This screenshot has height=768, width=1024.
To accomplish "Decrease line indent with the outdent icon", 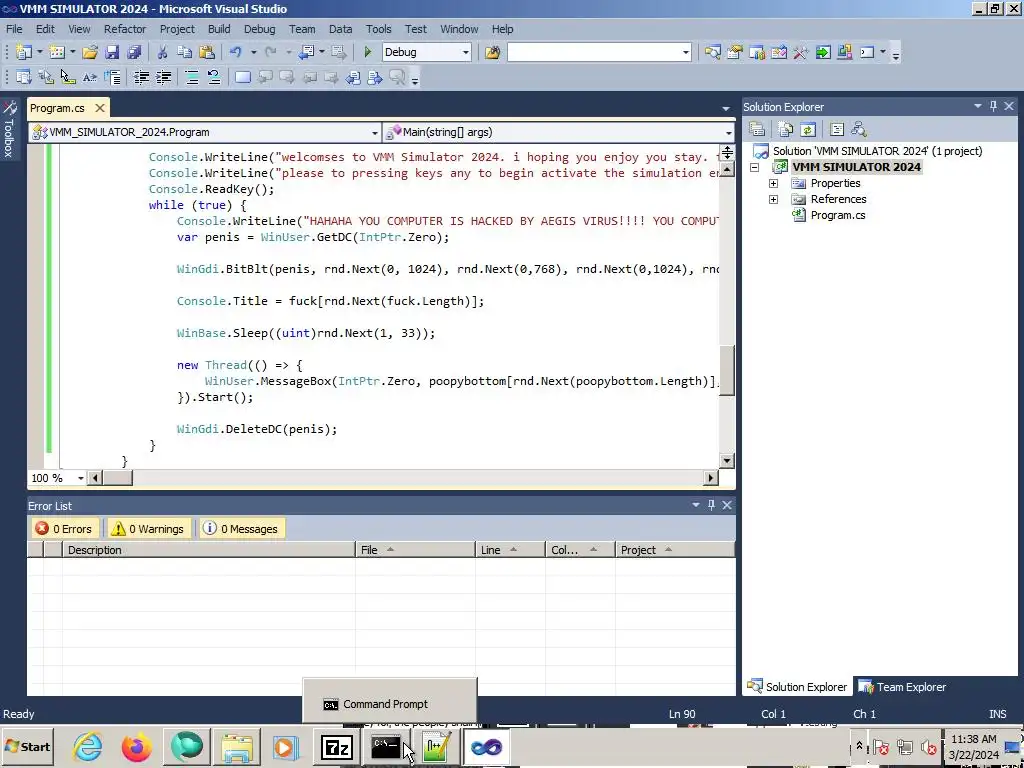I will [141, 78].
